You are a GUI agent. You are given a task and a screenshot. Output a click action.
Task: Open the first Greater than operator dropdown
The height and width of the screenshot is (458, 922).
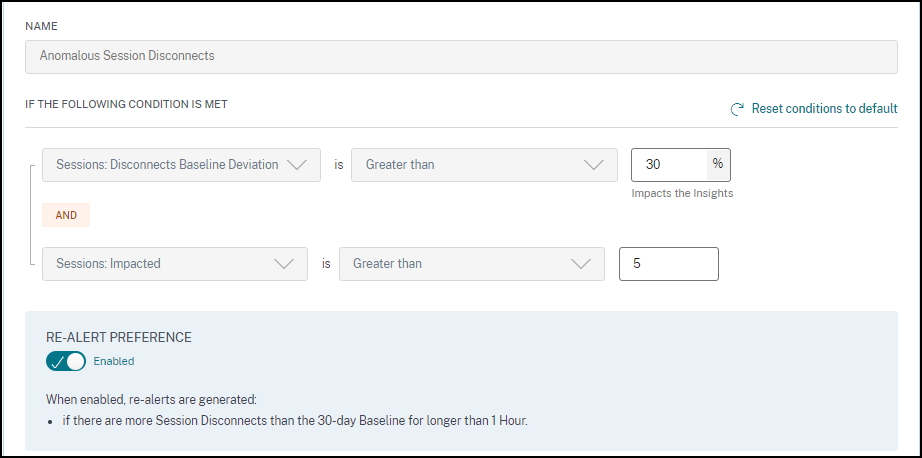[x=470, y=165]
